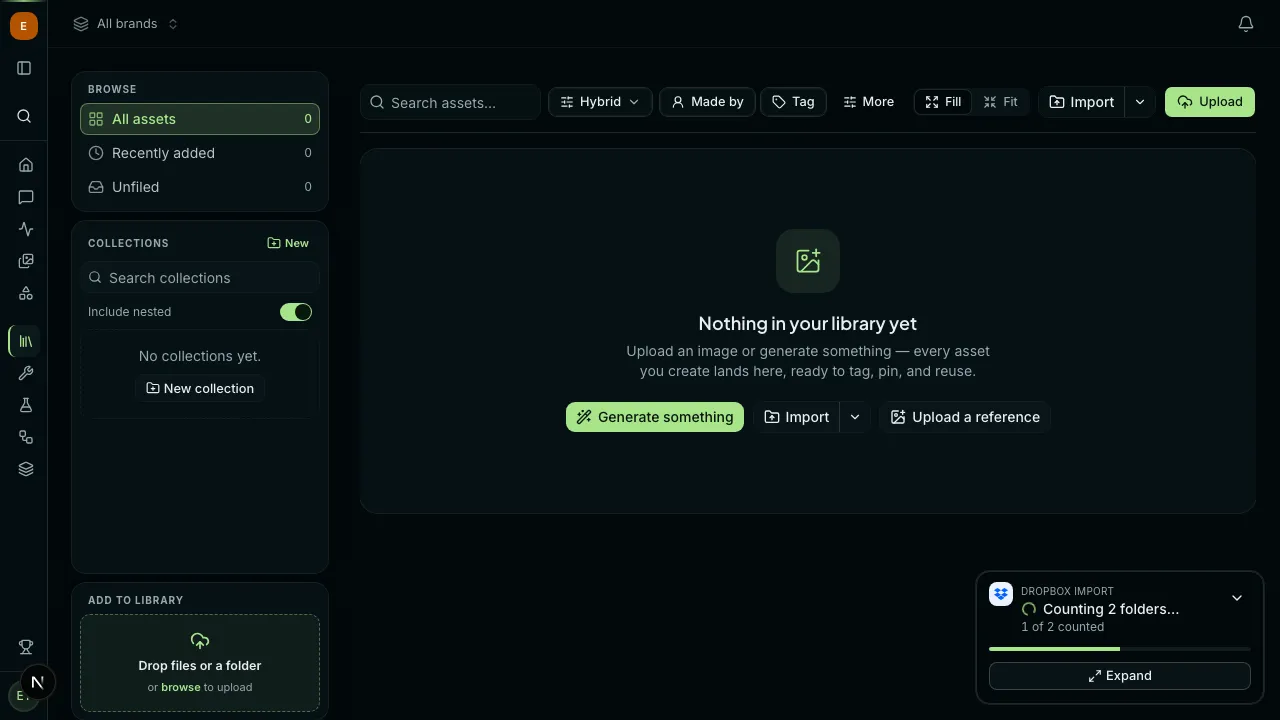The height and width of the screenshot is (720, 1280).
Task: Focus the Search assets field
Action: pos(450,102)
